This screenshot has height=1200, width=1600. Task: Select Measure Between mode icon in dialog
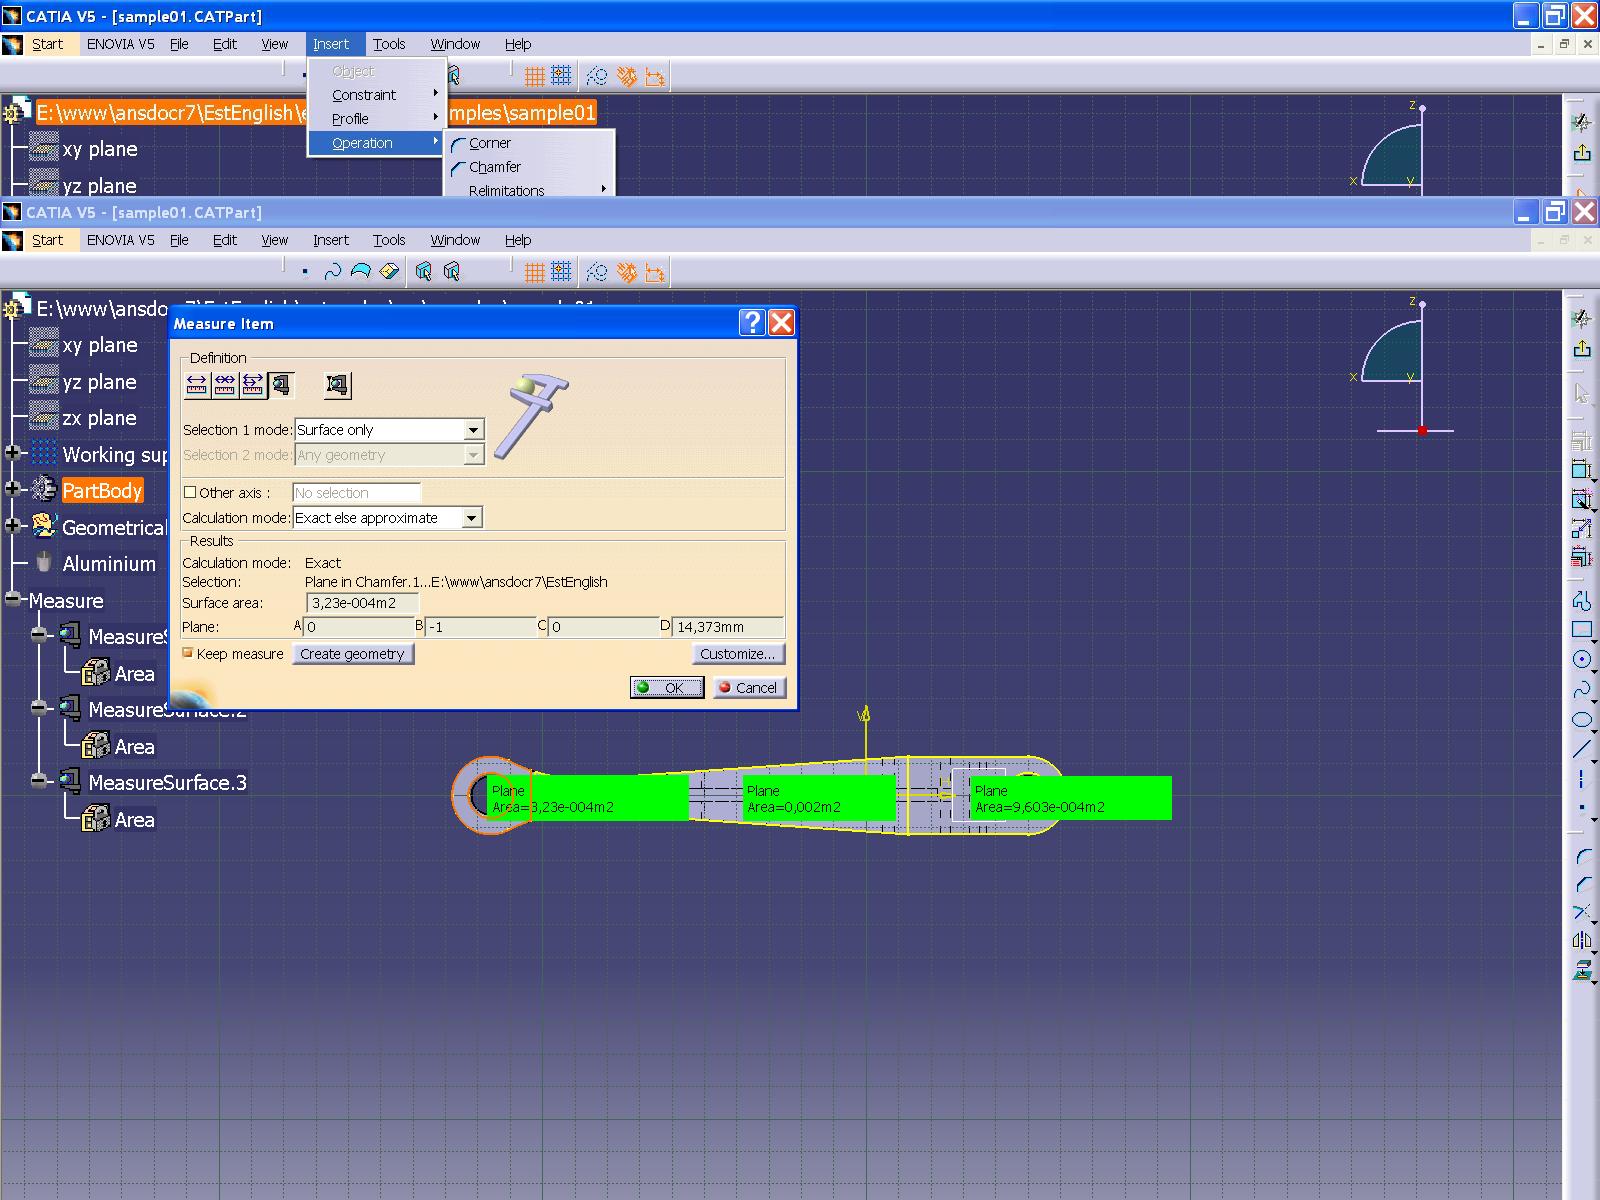[197, 385]
